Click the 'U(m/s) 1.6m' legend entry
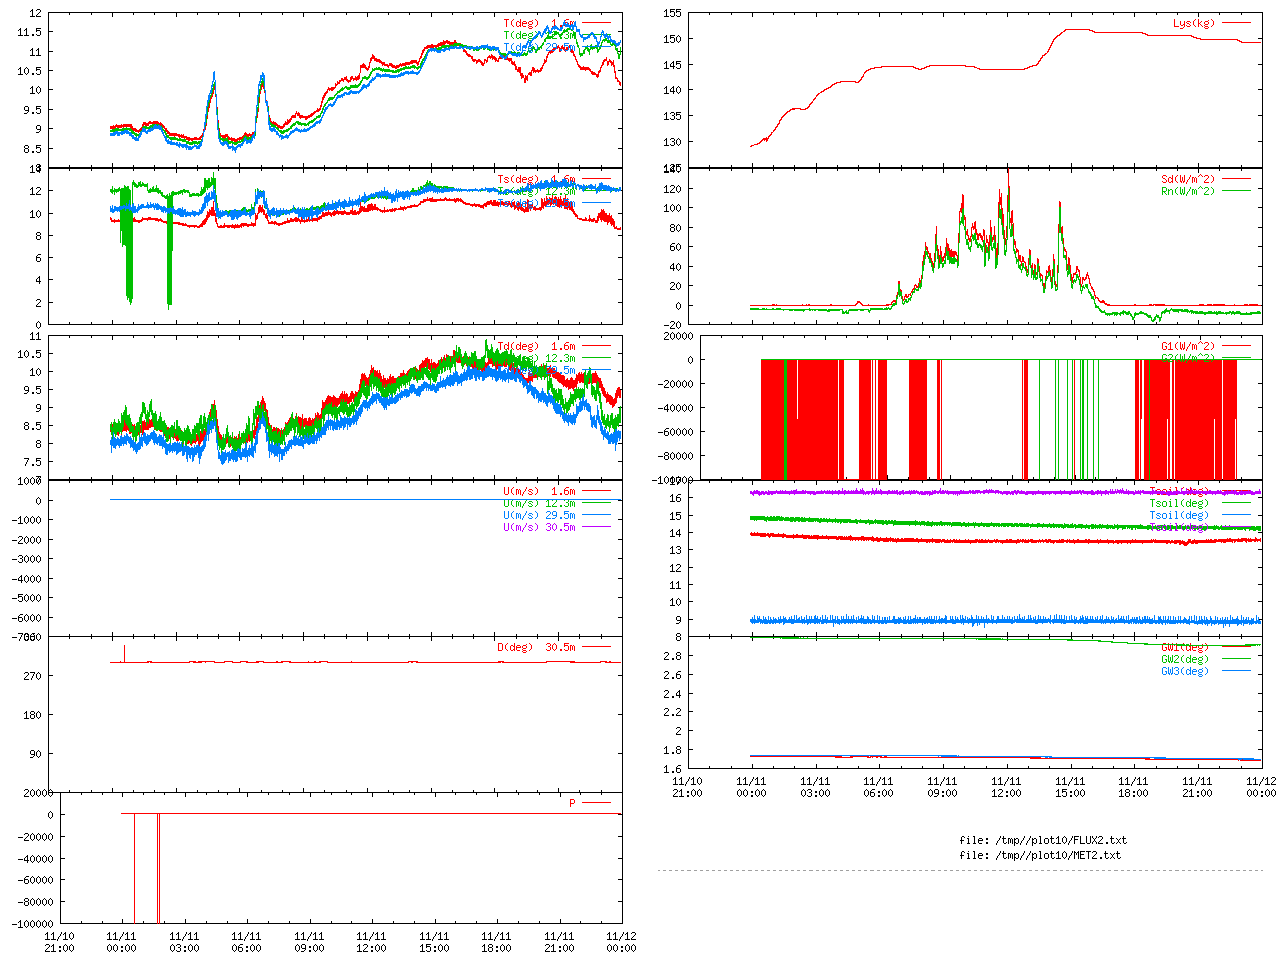Viewport: 1280px width, 960px height. click(x=539, y=491)
